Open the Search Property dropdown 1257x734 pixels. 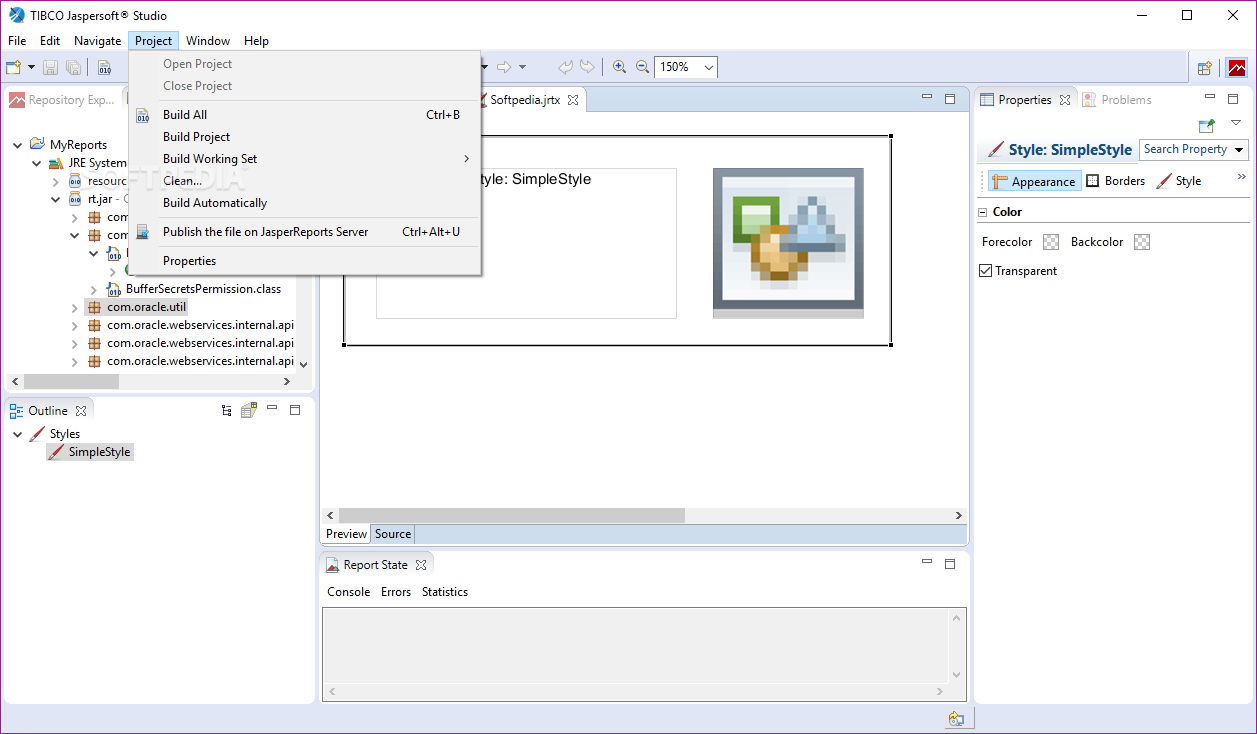click(x=1241, y=150)
